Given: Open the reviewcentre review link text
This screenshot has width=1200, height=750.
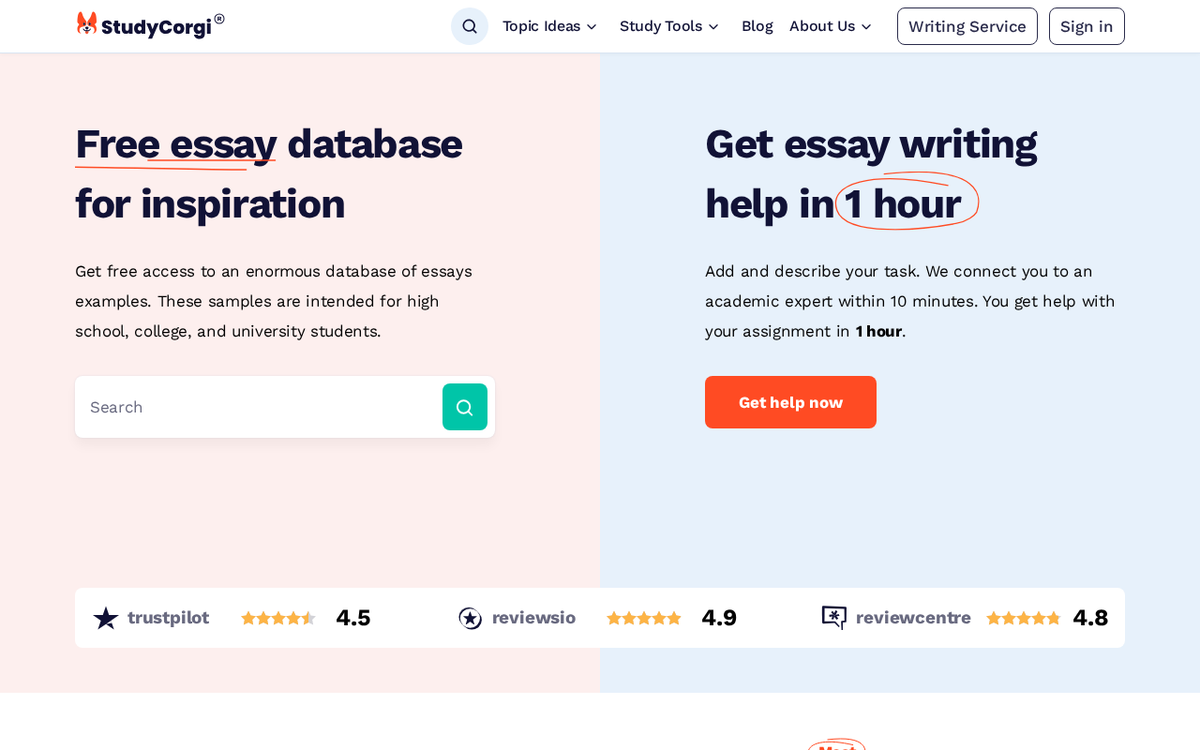Looking at the screenshot, I should (x=913, y=618).
